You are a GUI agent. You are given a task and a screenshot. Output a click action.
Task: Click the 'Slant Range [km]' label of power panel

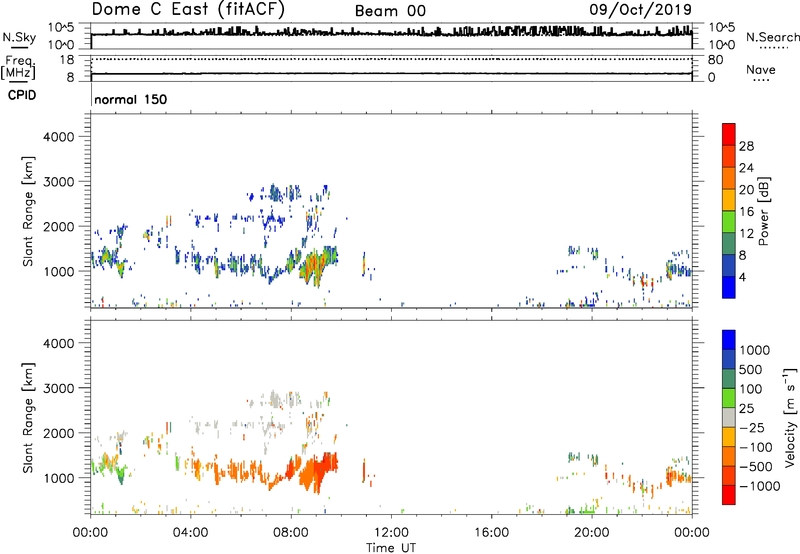pyautogui.click(x=28, y=211)
